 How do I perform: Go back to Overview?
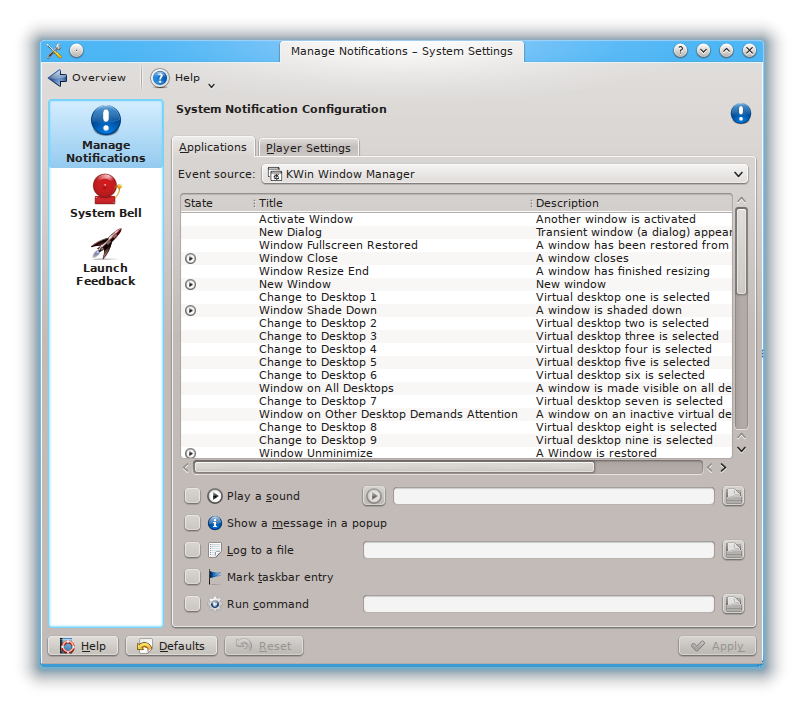tap(88, 78)
